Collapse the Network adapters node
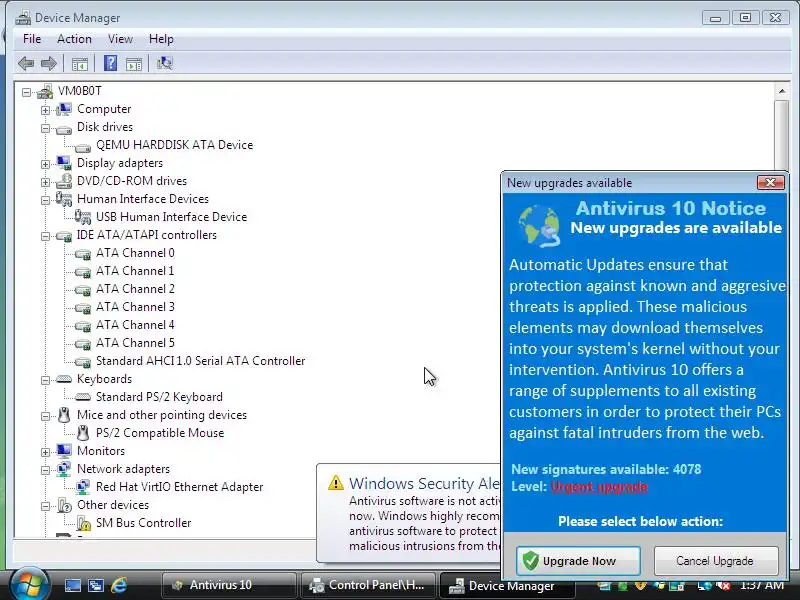 pos(45,470)
